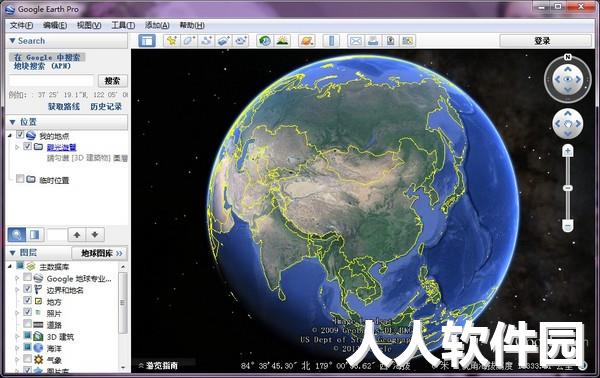The width and height of the screenshot is (600, 378).
Task: Enable the 道路 layer checkbox
Action: [27, 324]
